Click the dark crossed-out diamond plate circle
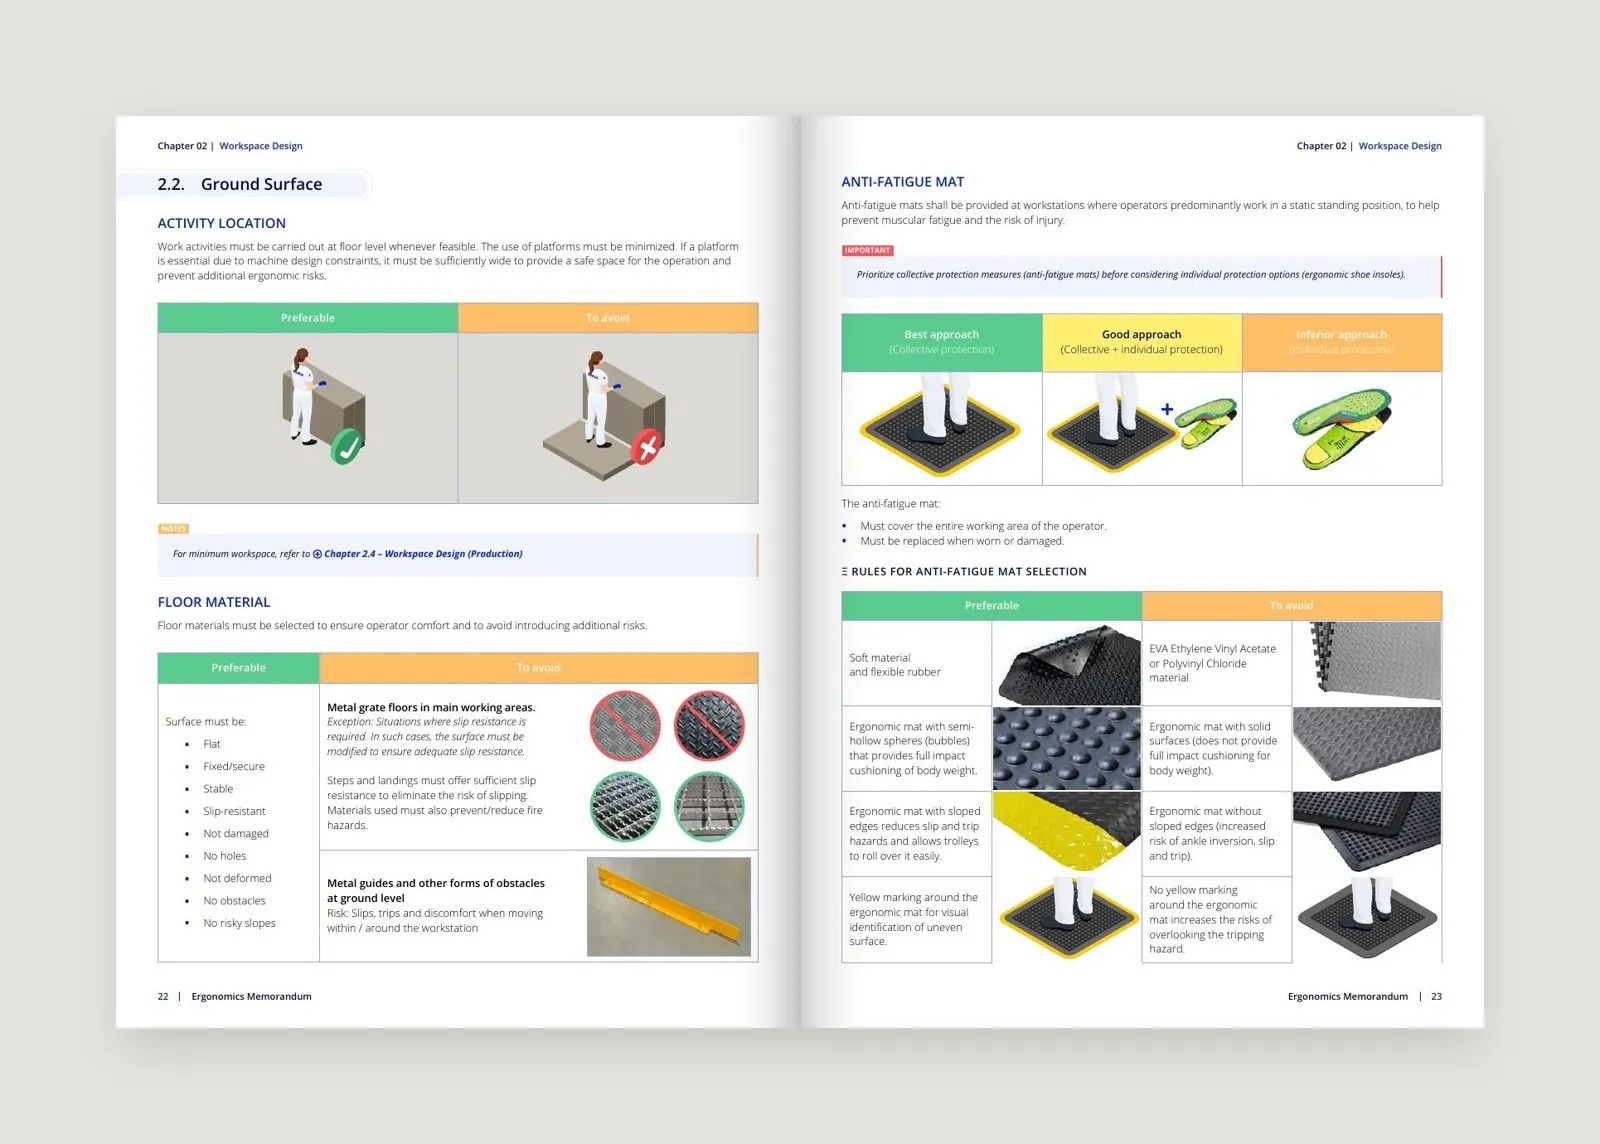 tap(709, 726)
